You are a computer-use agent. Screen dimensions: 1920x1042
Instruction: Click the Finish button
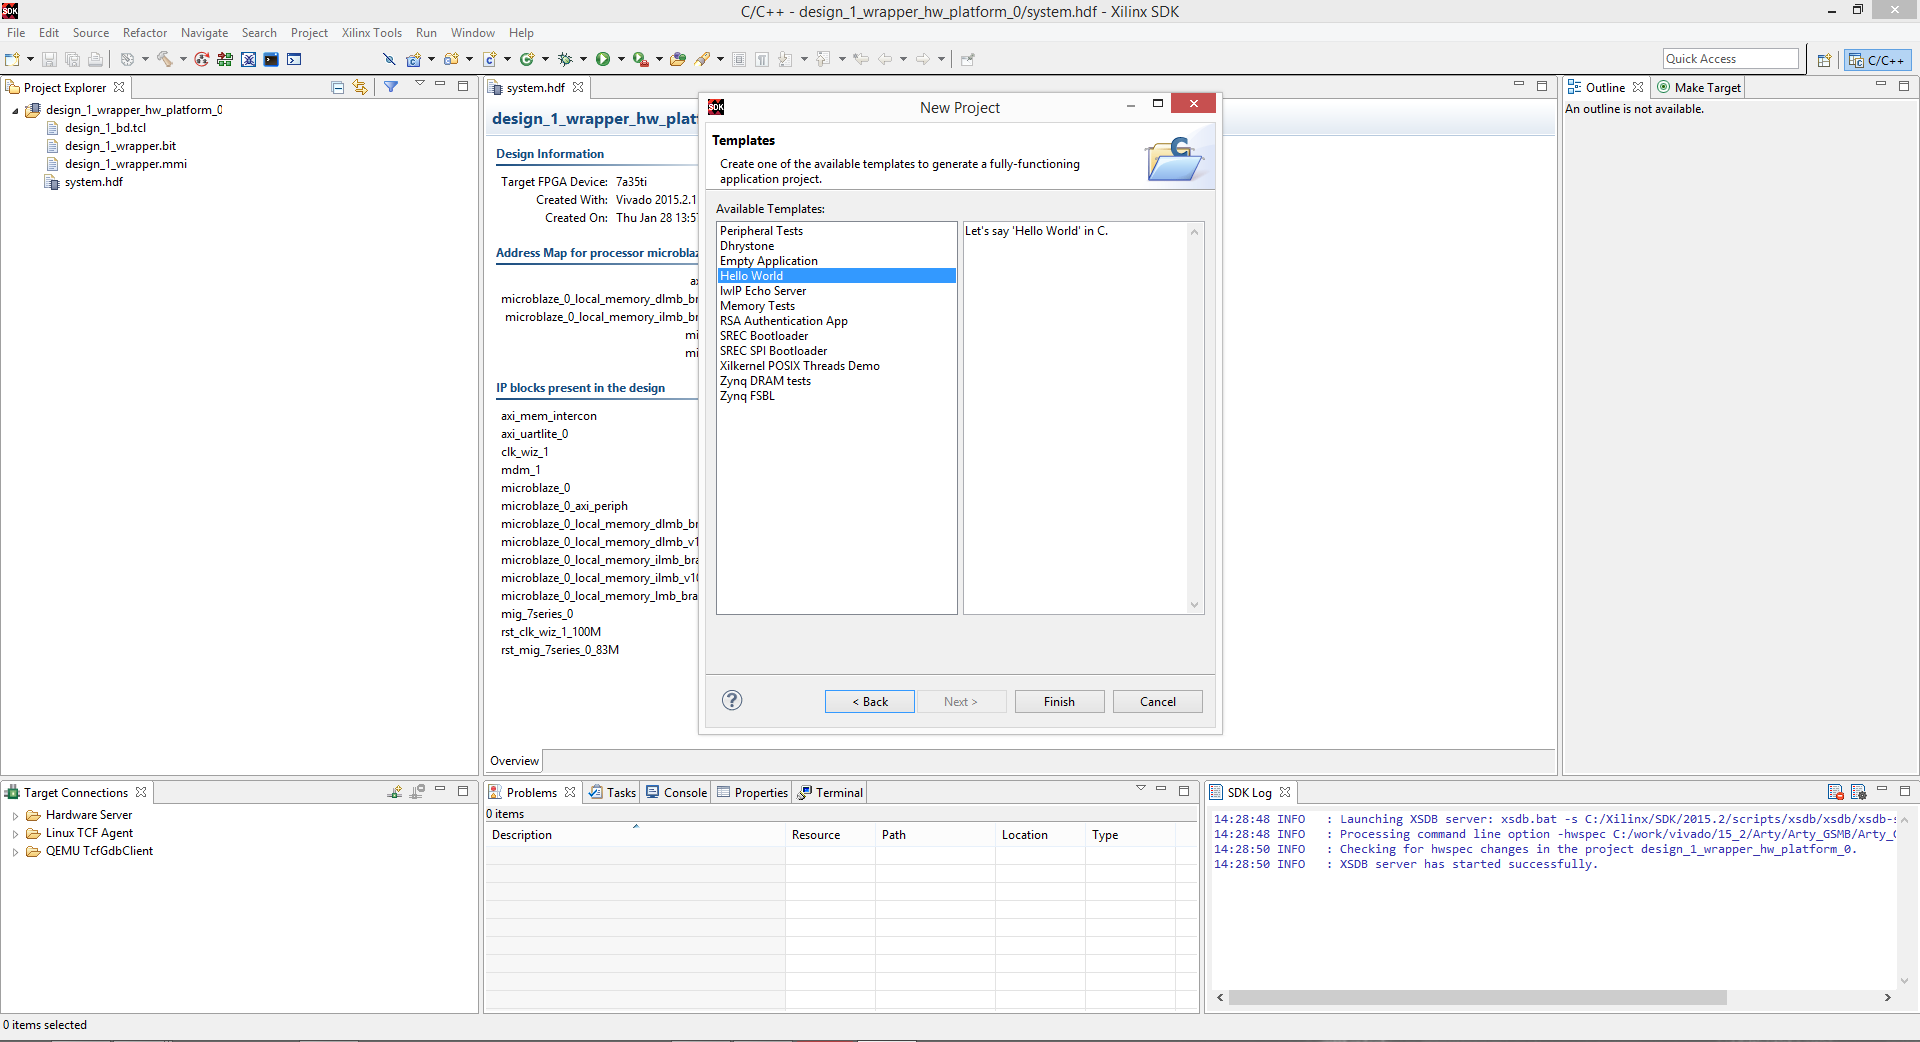1059,702
